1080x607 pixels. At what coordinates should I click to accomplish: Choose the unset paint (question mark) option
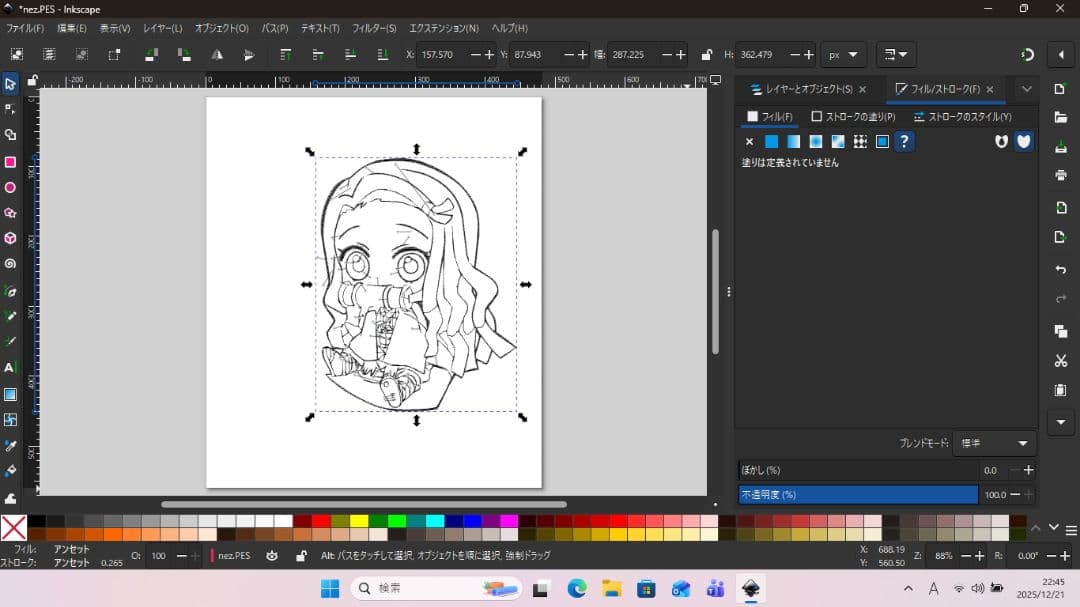[904, 142]
